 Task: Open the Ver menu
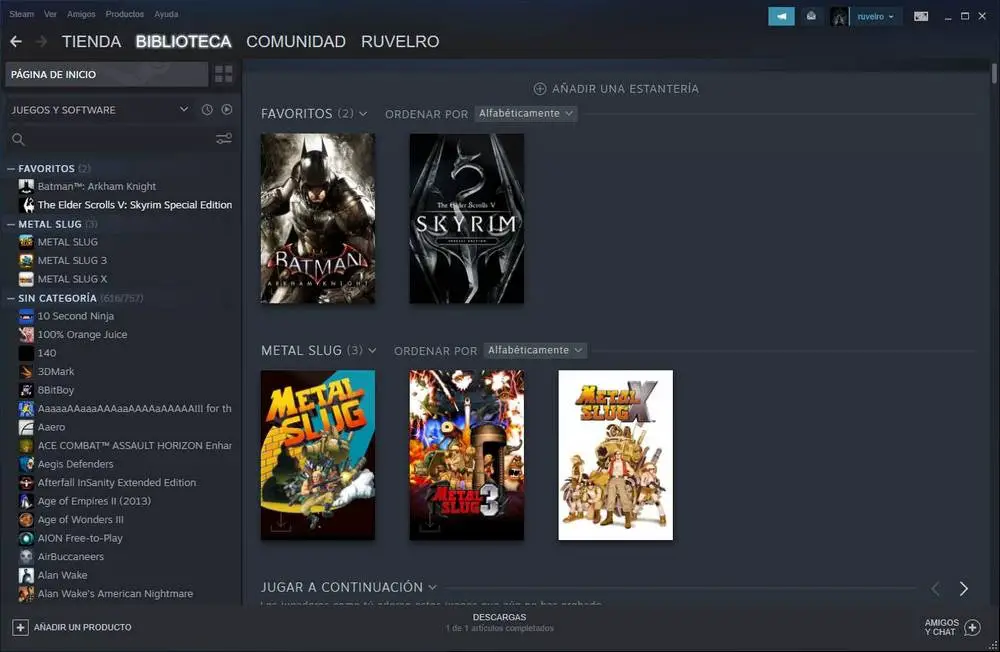click(x=50, y=13)
